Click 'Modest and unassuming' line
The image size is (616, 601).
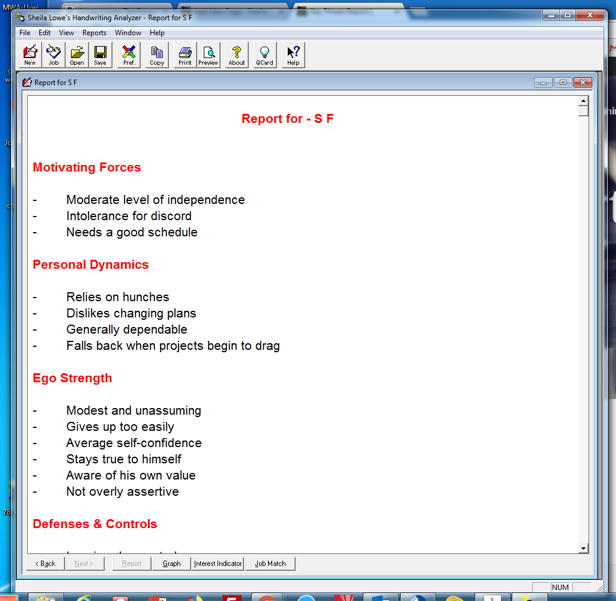(x=134, y=410)
